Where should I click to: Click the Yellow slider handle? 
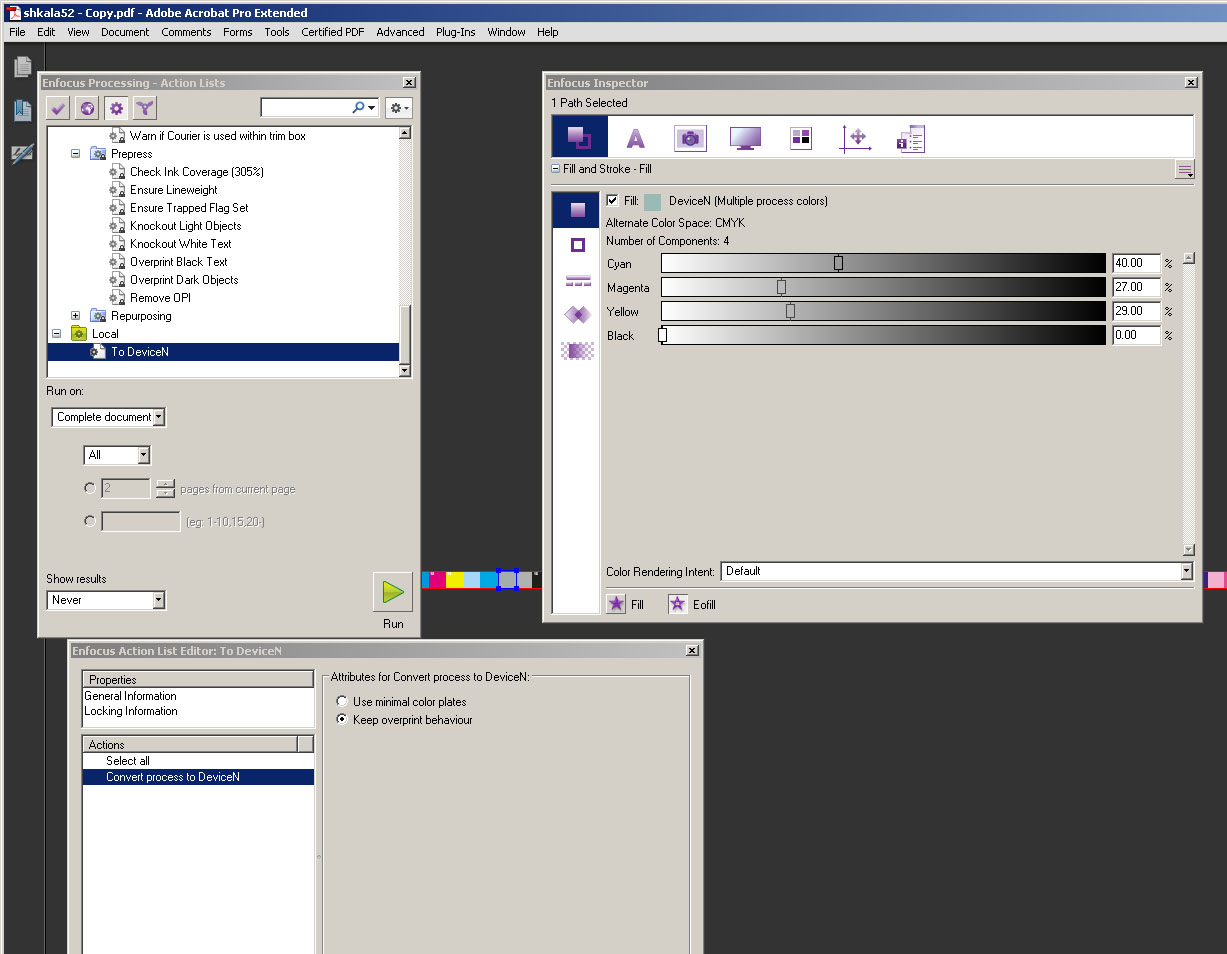coord(790,311)
